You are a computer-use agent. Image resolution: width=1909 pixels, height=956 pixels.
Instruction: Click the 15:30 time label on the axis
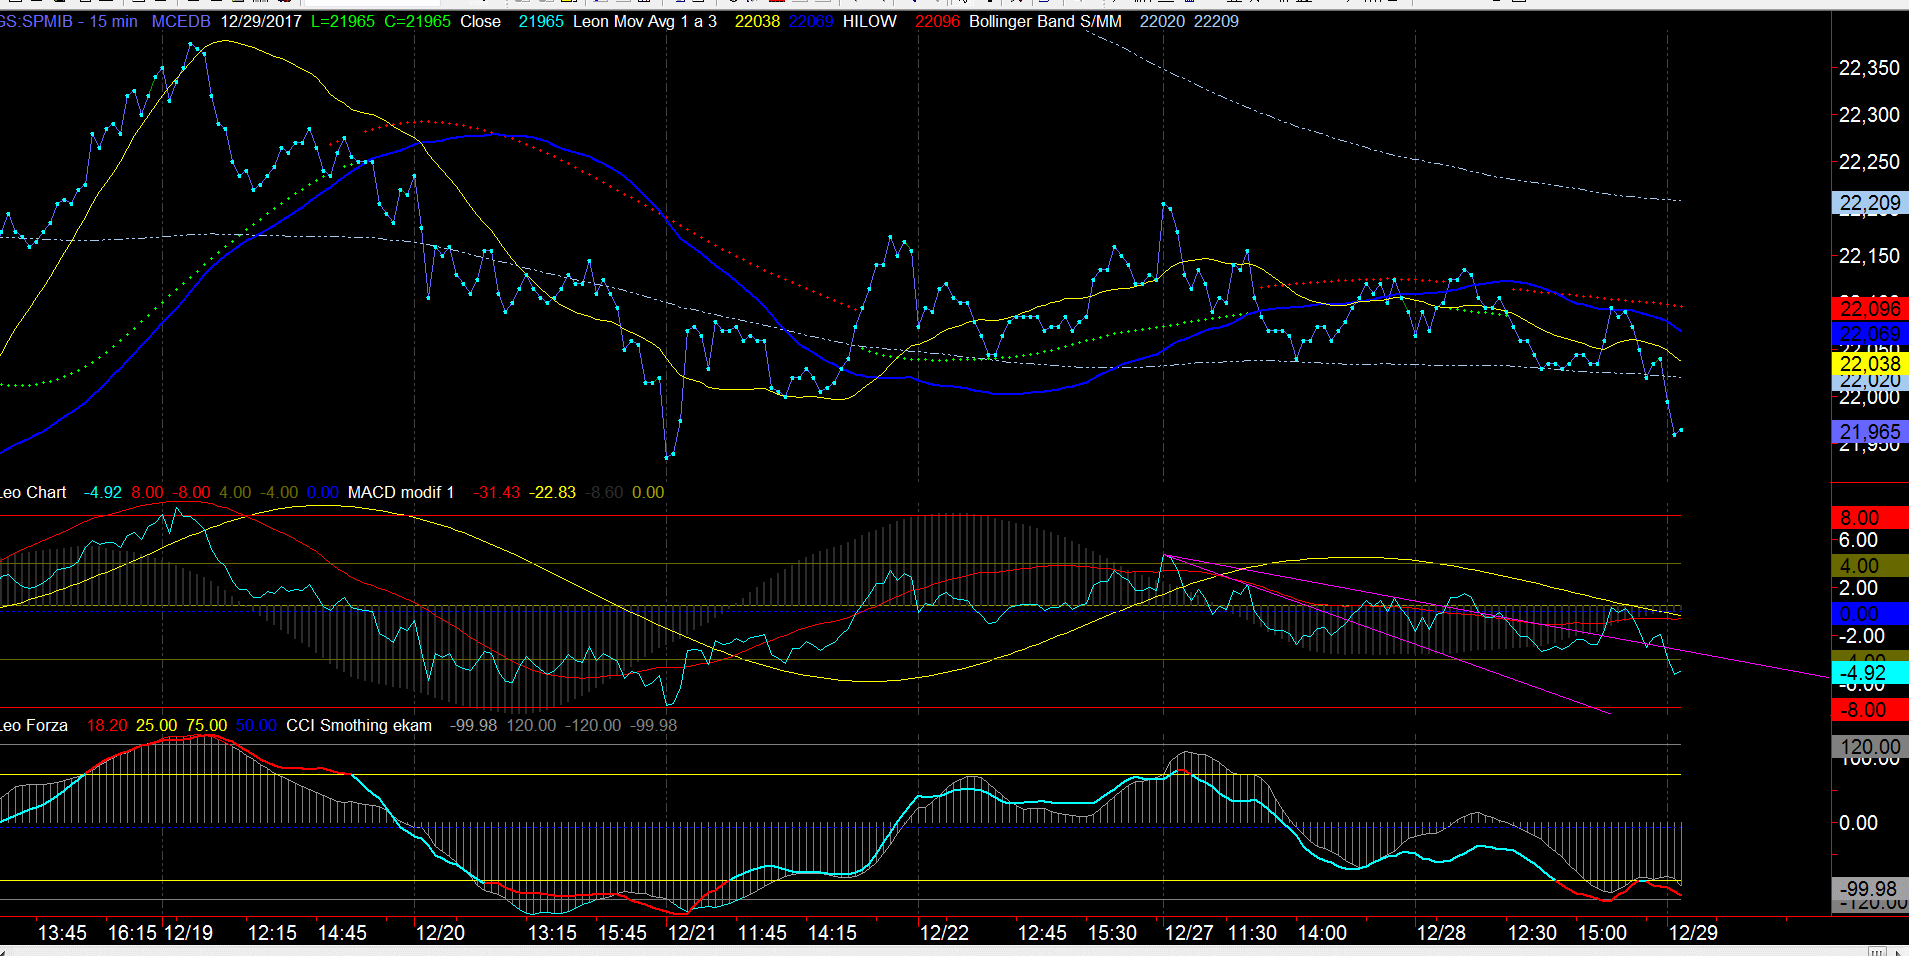tap(1112, 933)
